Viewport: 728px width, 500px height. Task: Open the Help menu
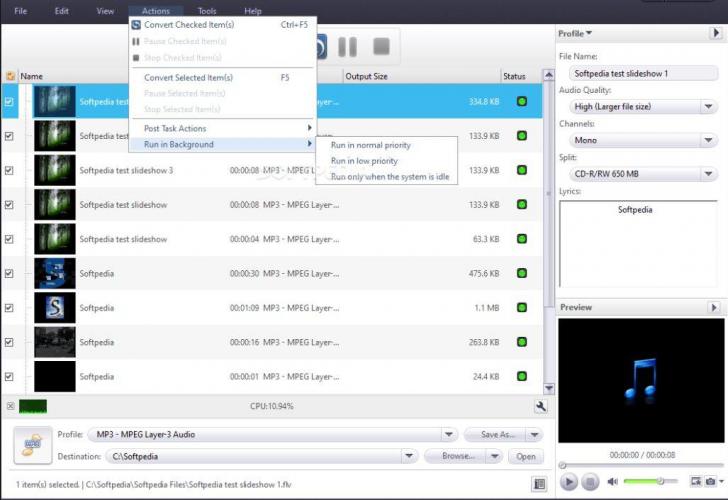point(253,11)
